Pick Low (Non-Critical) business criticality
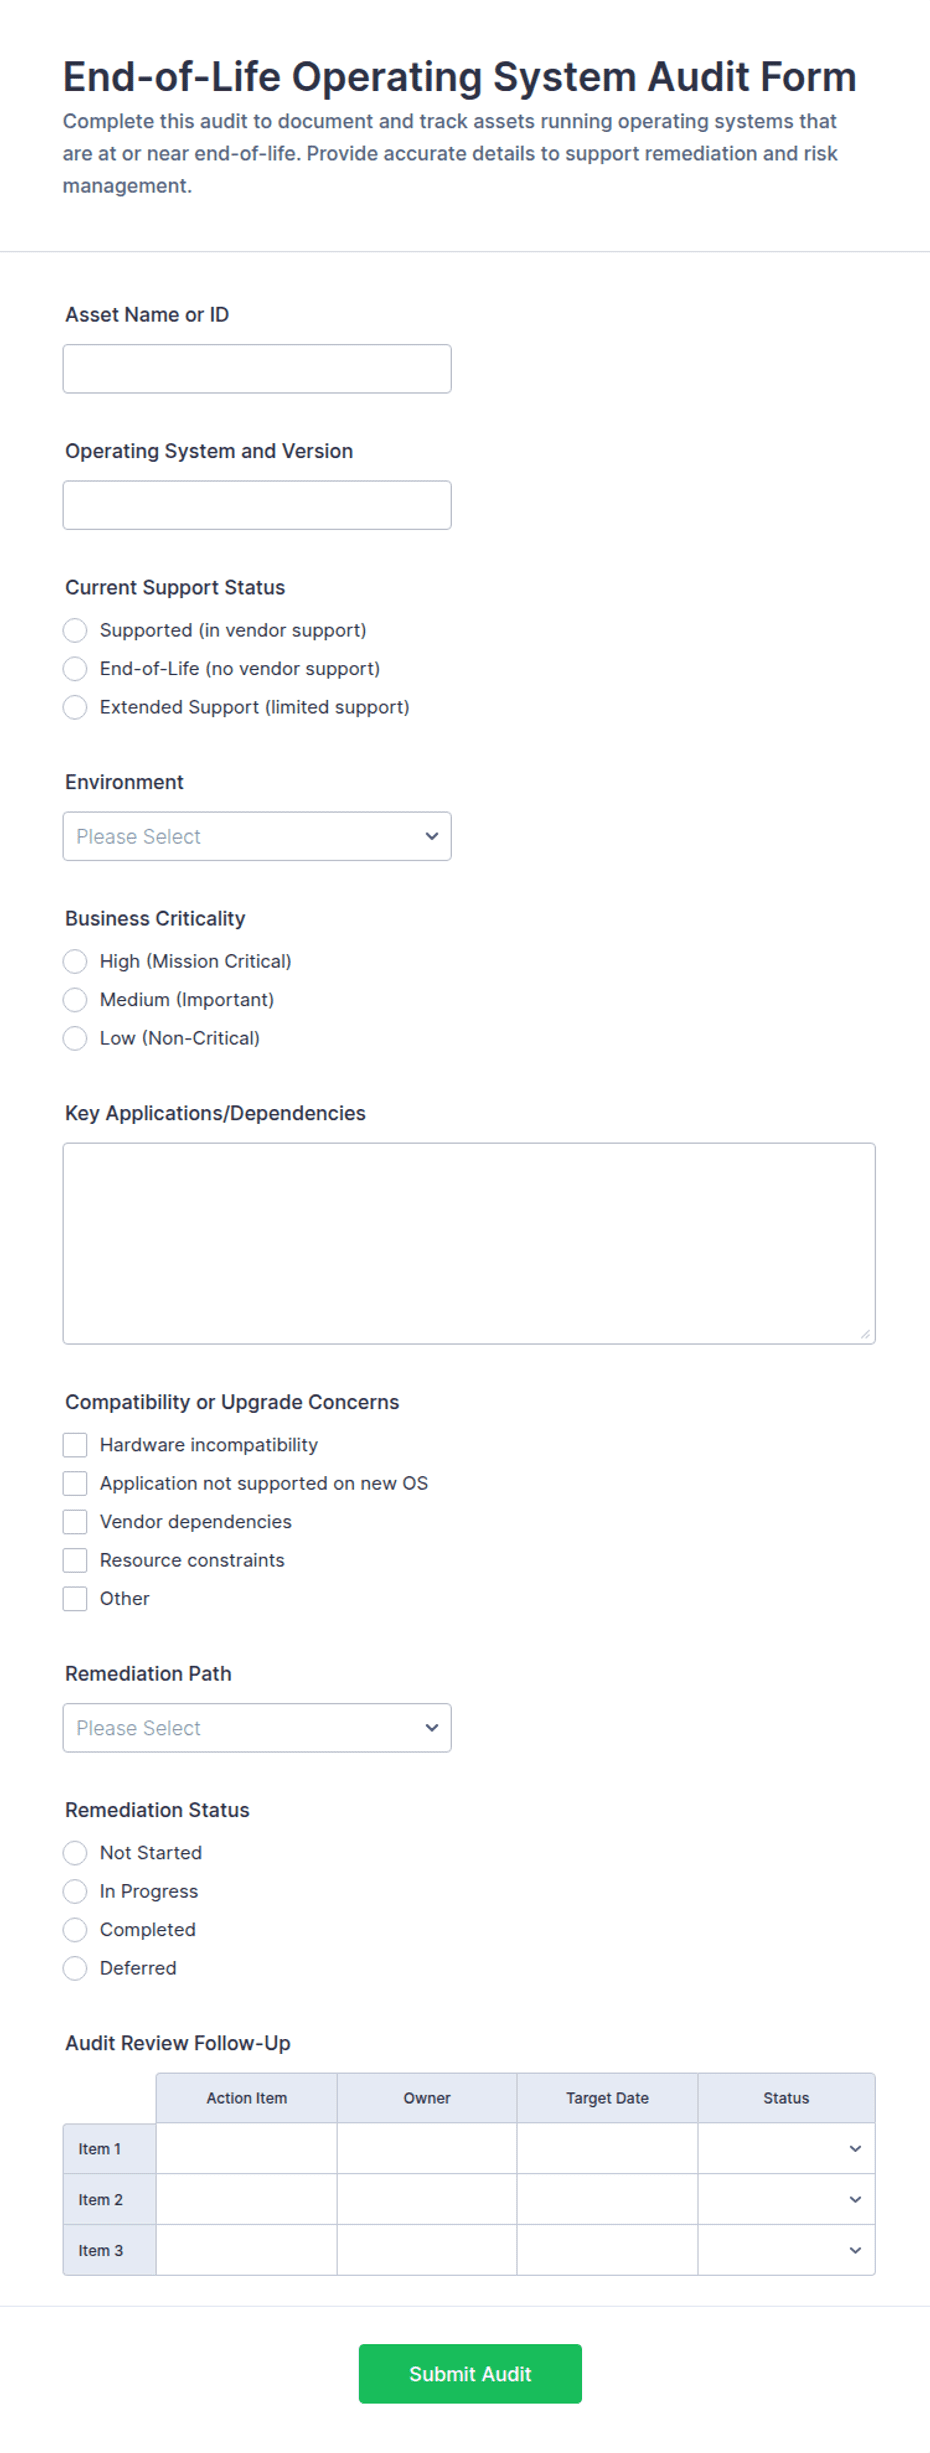Viewport: 930px width, 2453px height. point(75,1038)
